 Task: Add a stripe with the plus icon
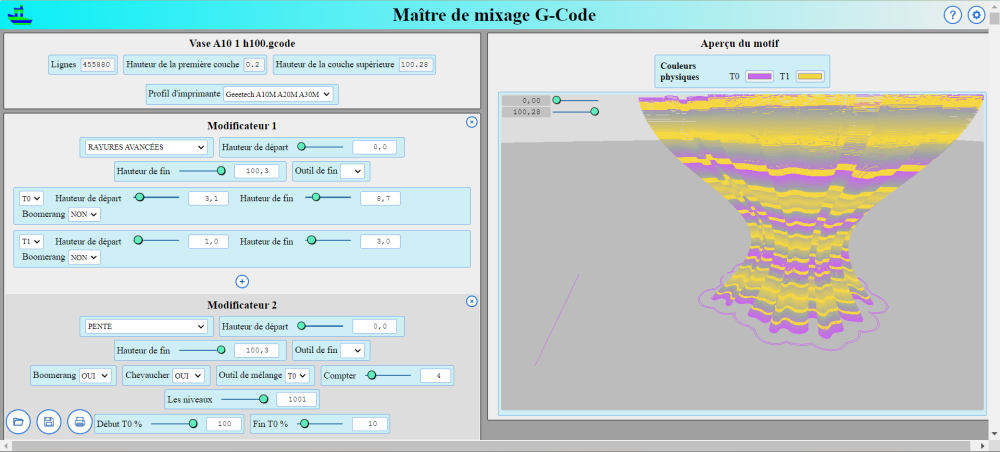[x=242, y=281]
